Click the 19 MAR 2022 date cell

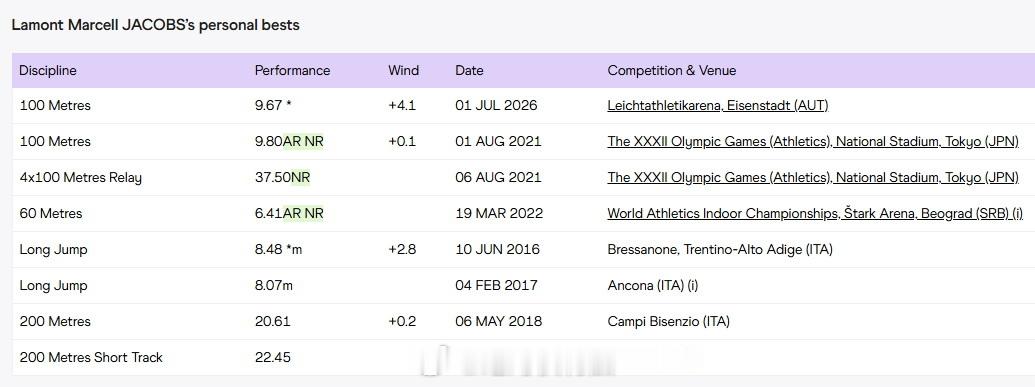pyautogui.click(x=499, y=213)
